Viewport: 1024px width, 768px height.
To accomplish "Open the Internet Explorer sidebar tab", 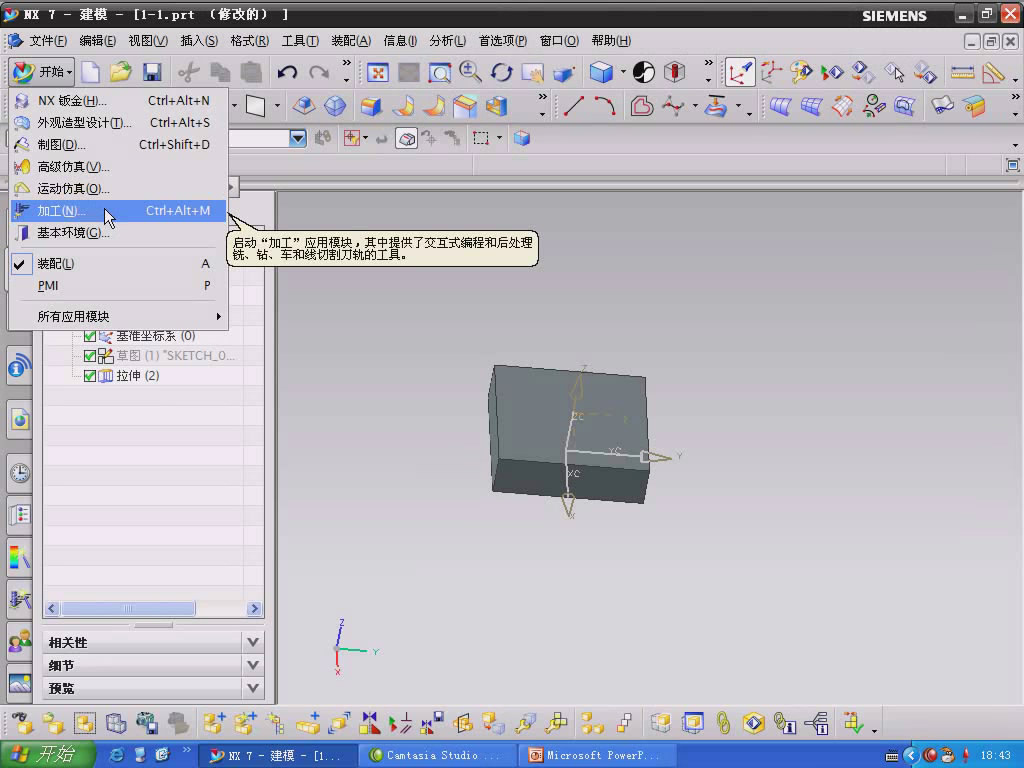I will [20, 419].
